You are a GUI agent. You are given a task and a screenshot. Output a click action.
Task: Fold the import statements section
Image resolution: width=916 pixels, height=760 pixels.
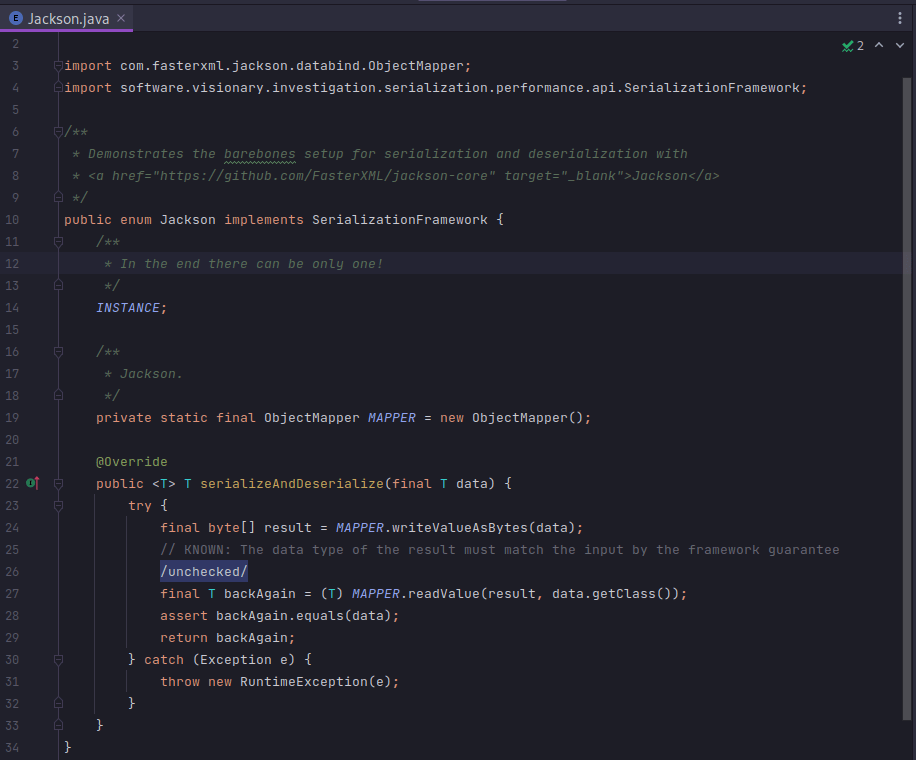tap(58, 65)
